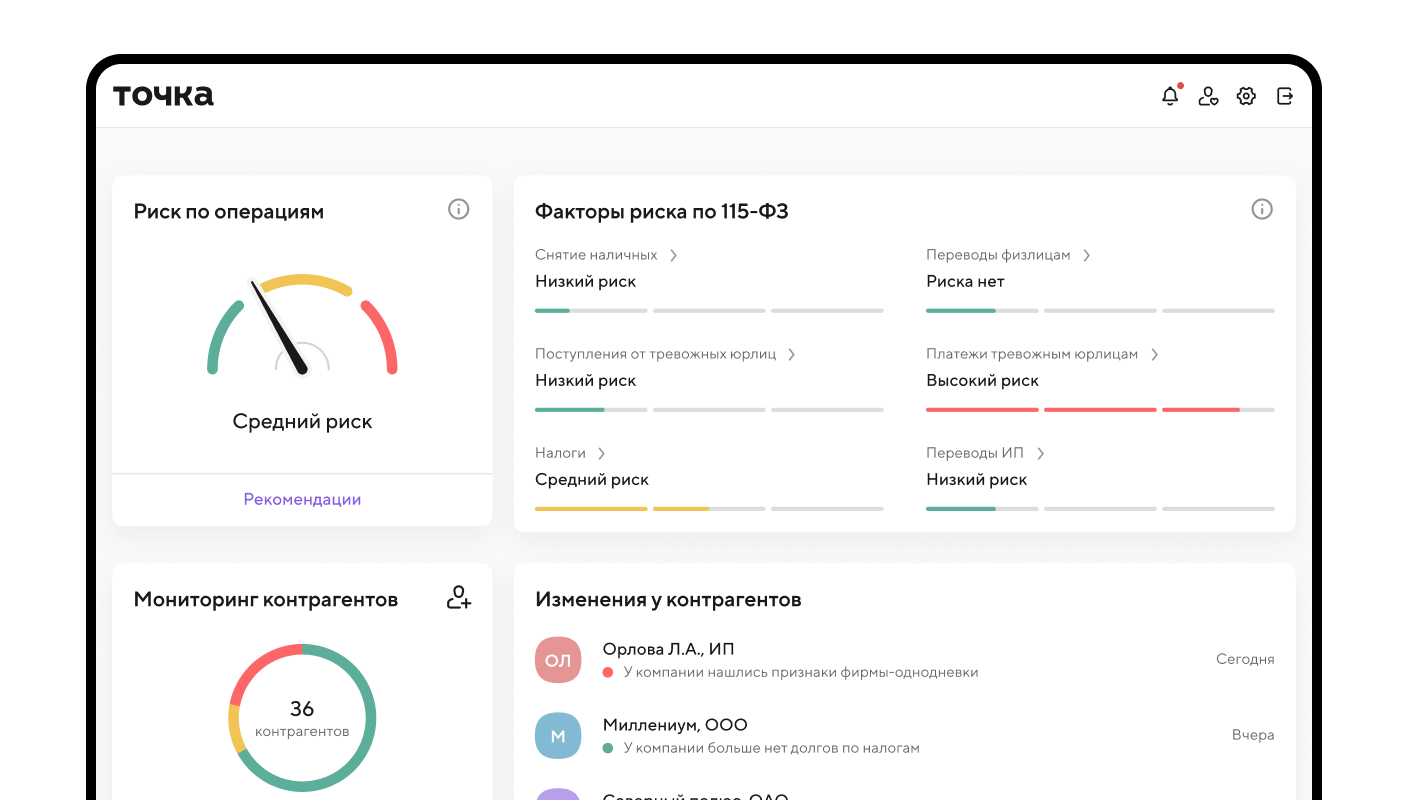Viewport: 1408px width, 800px height.
Task: Select the Орлова Л.А. avatar thumbnail
Action: pos(558,659)
